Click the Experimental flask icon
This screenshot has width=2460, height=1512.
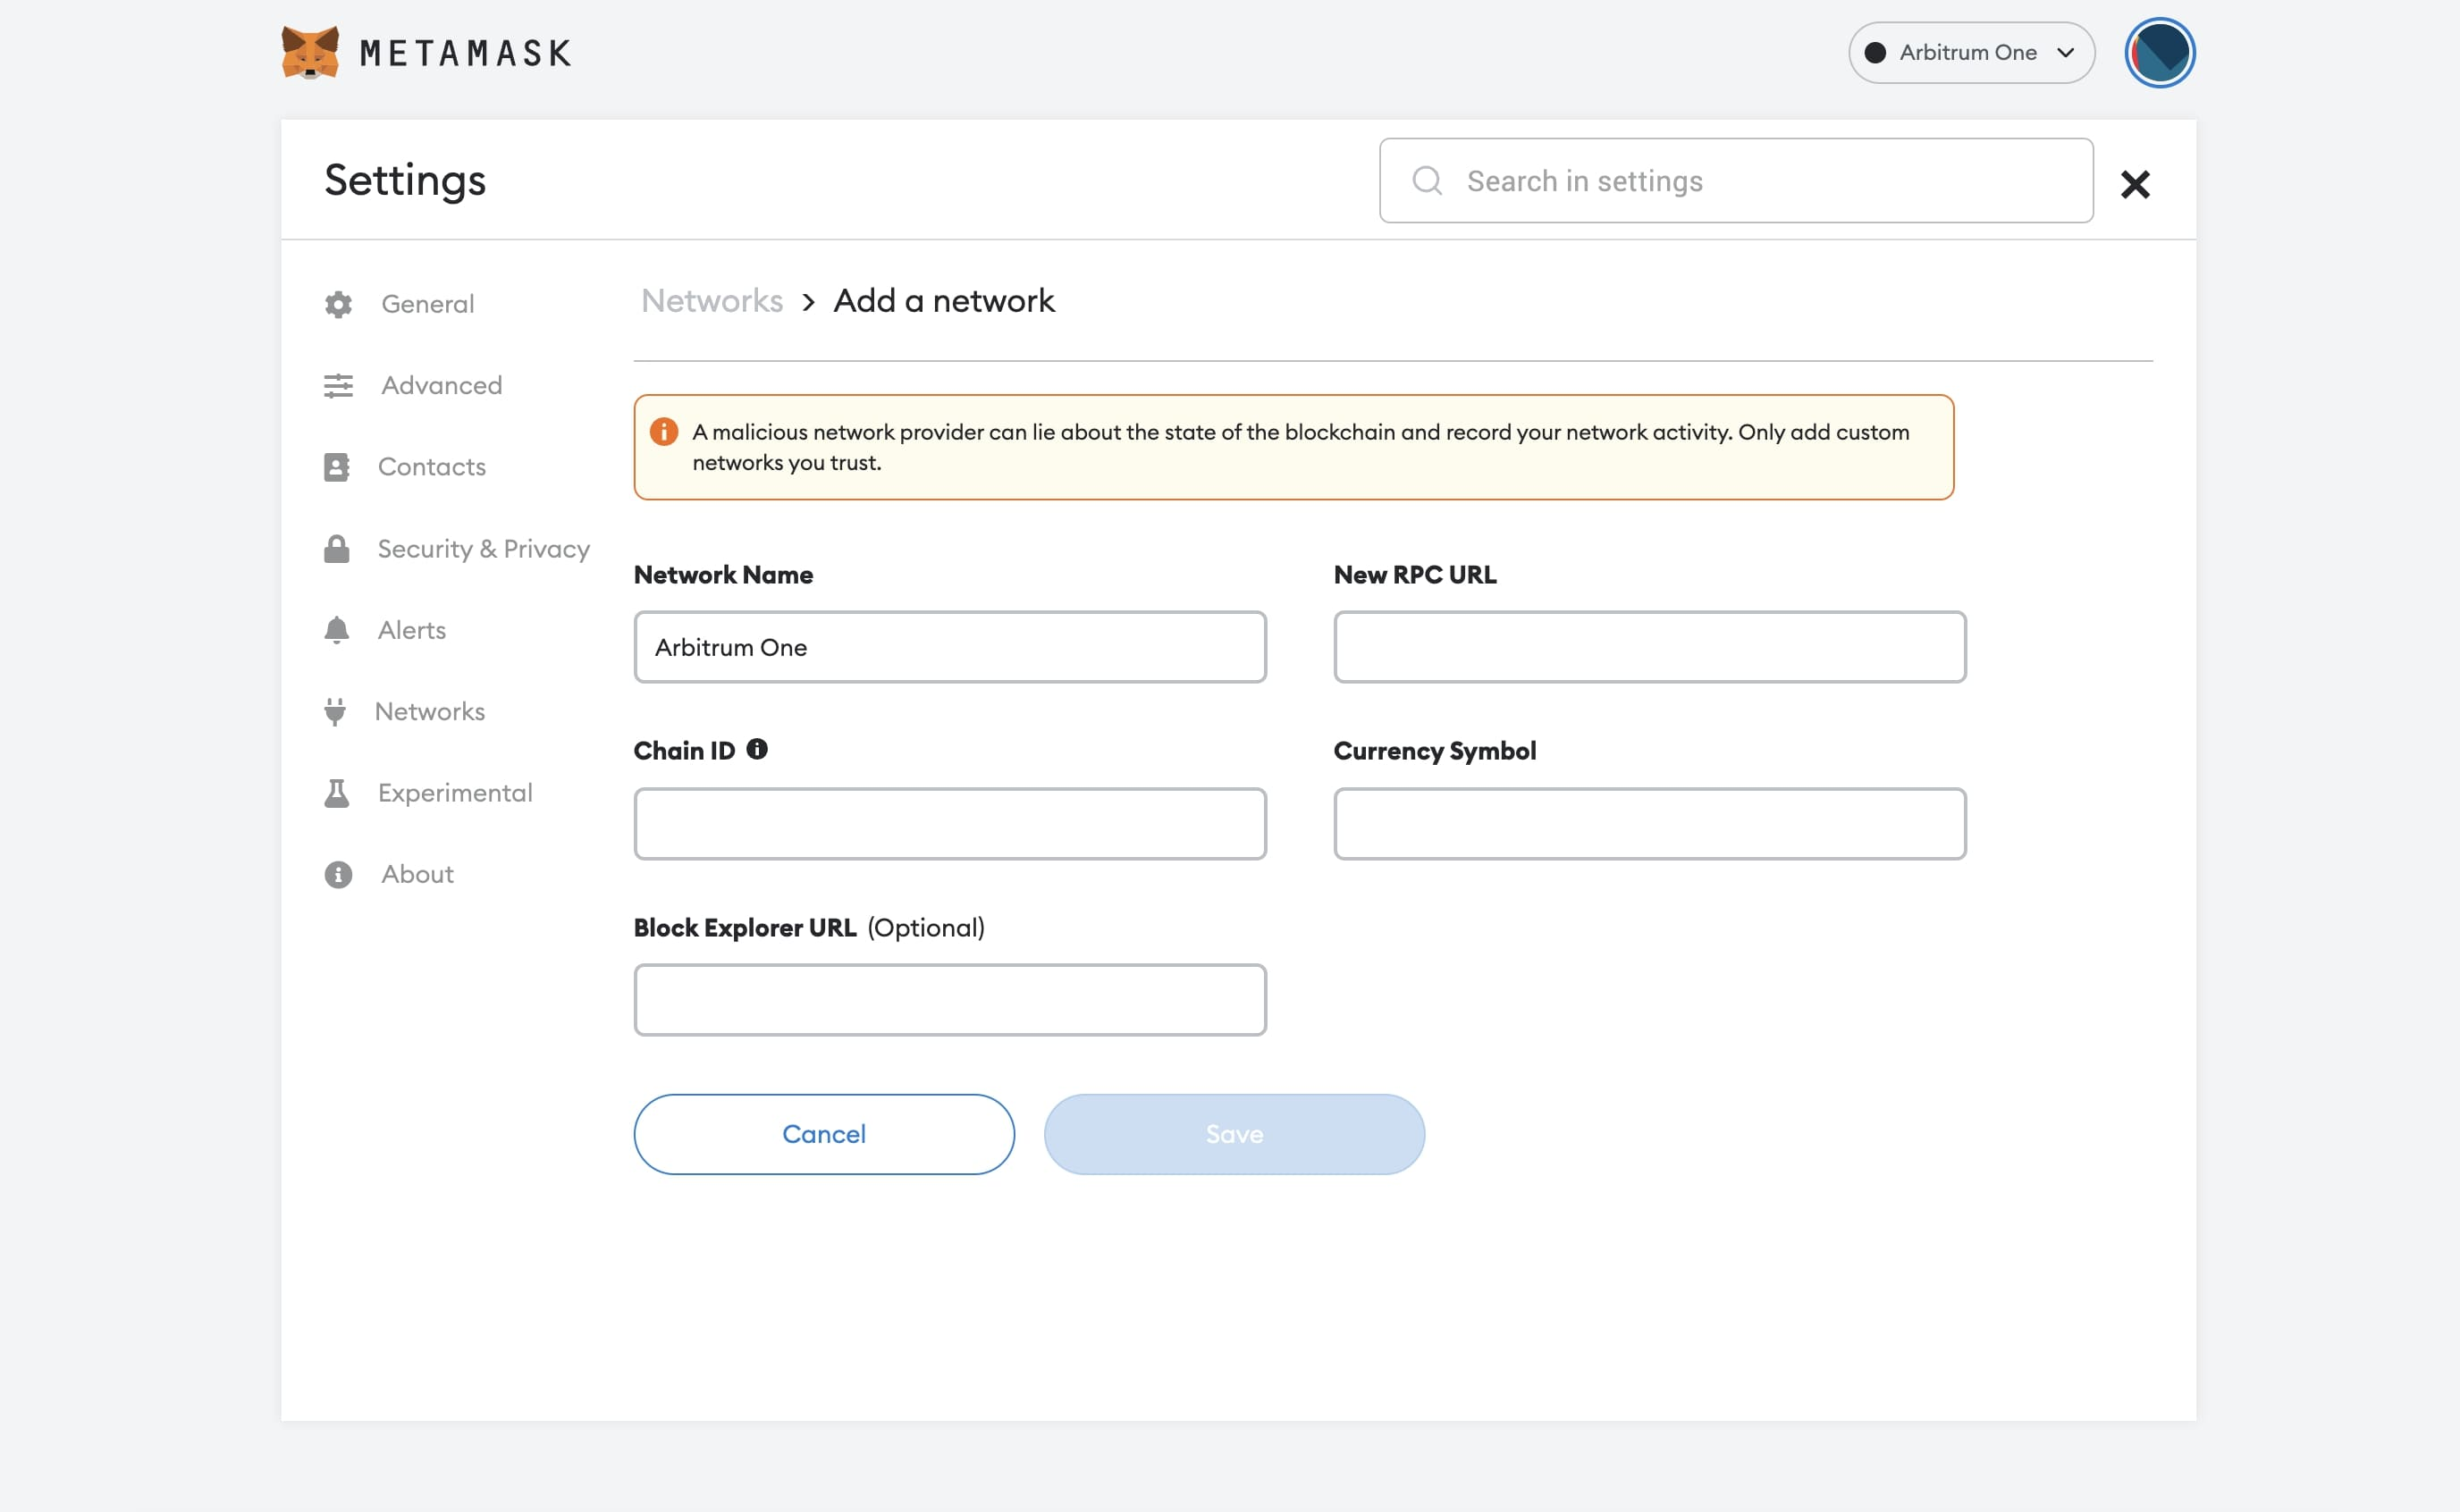pyautogui.click(x=337, y=793)
